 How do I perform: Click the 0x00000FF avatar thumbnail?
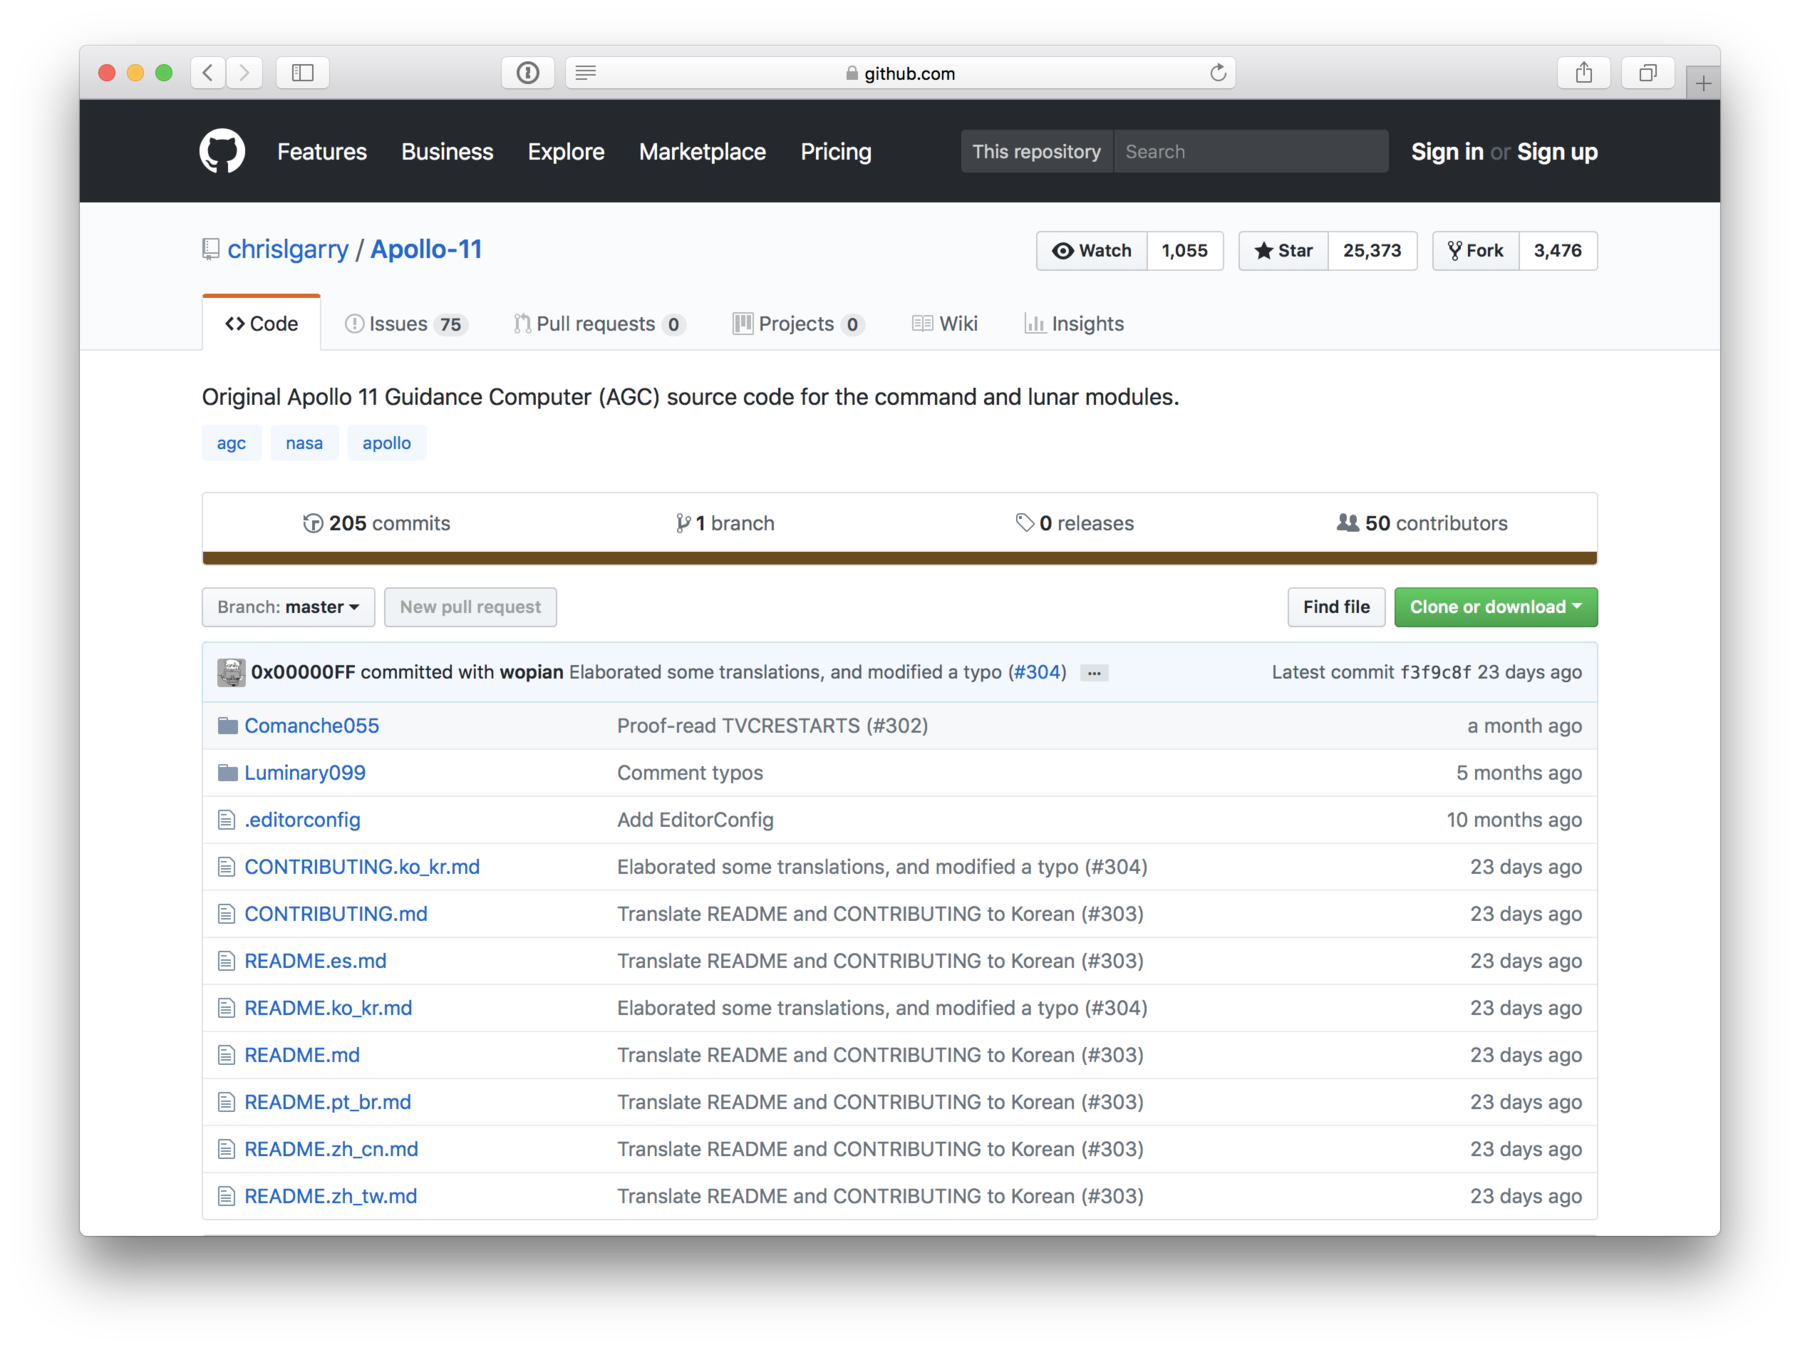[231, 672]
